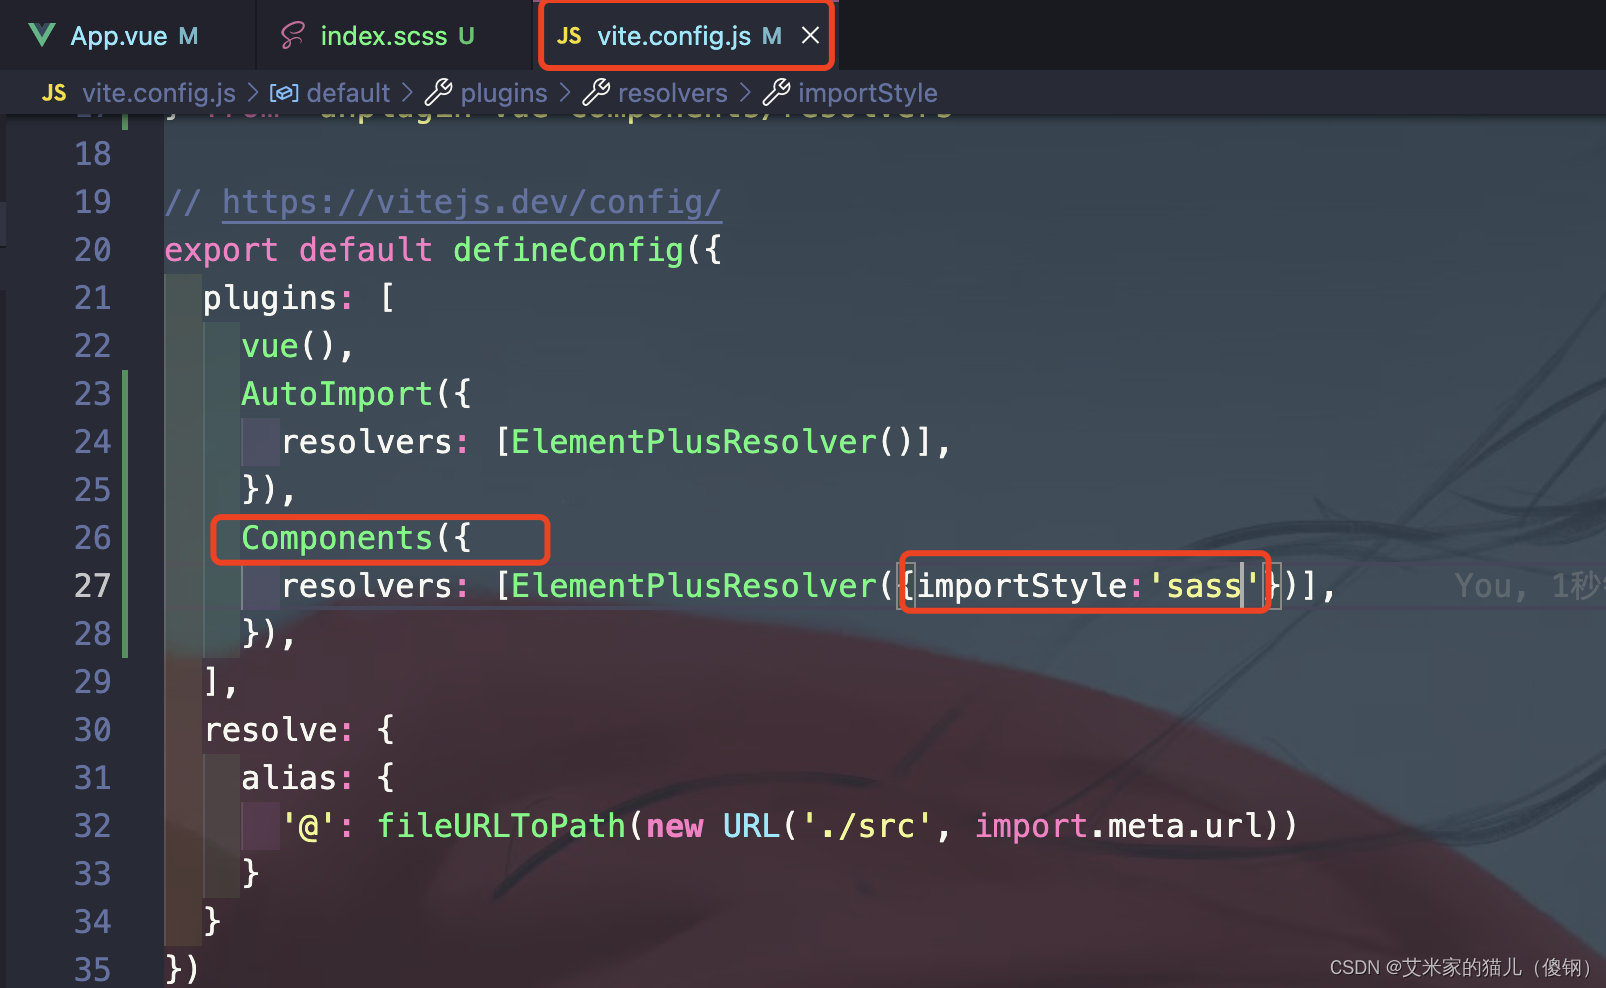The height and width of the screenshot is (988, 1606).
Task: Click line number 20 in the gutter
Action: pos(93,250)
